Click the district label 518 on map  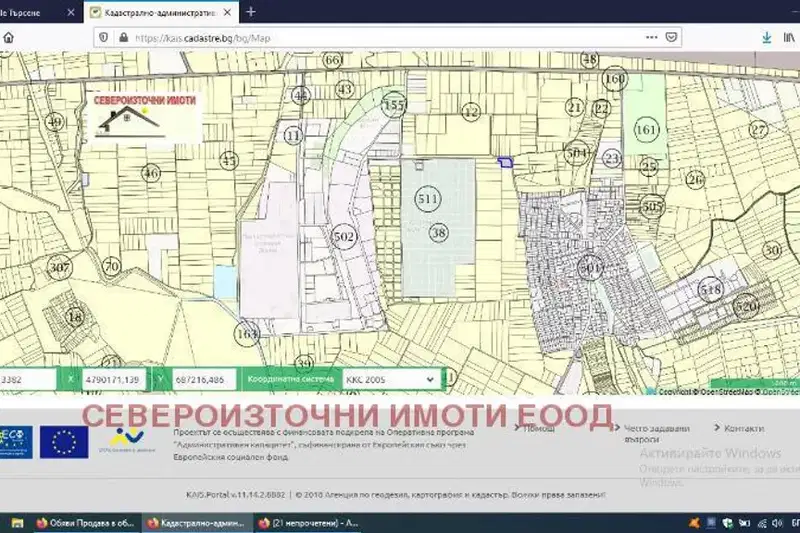pos(710,290)
